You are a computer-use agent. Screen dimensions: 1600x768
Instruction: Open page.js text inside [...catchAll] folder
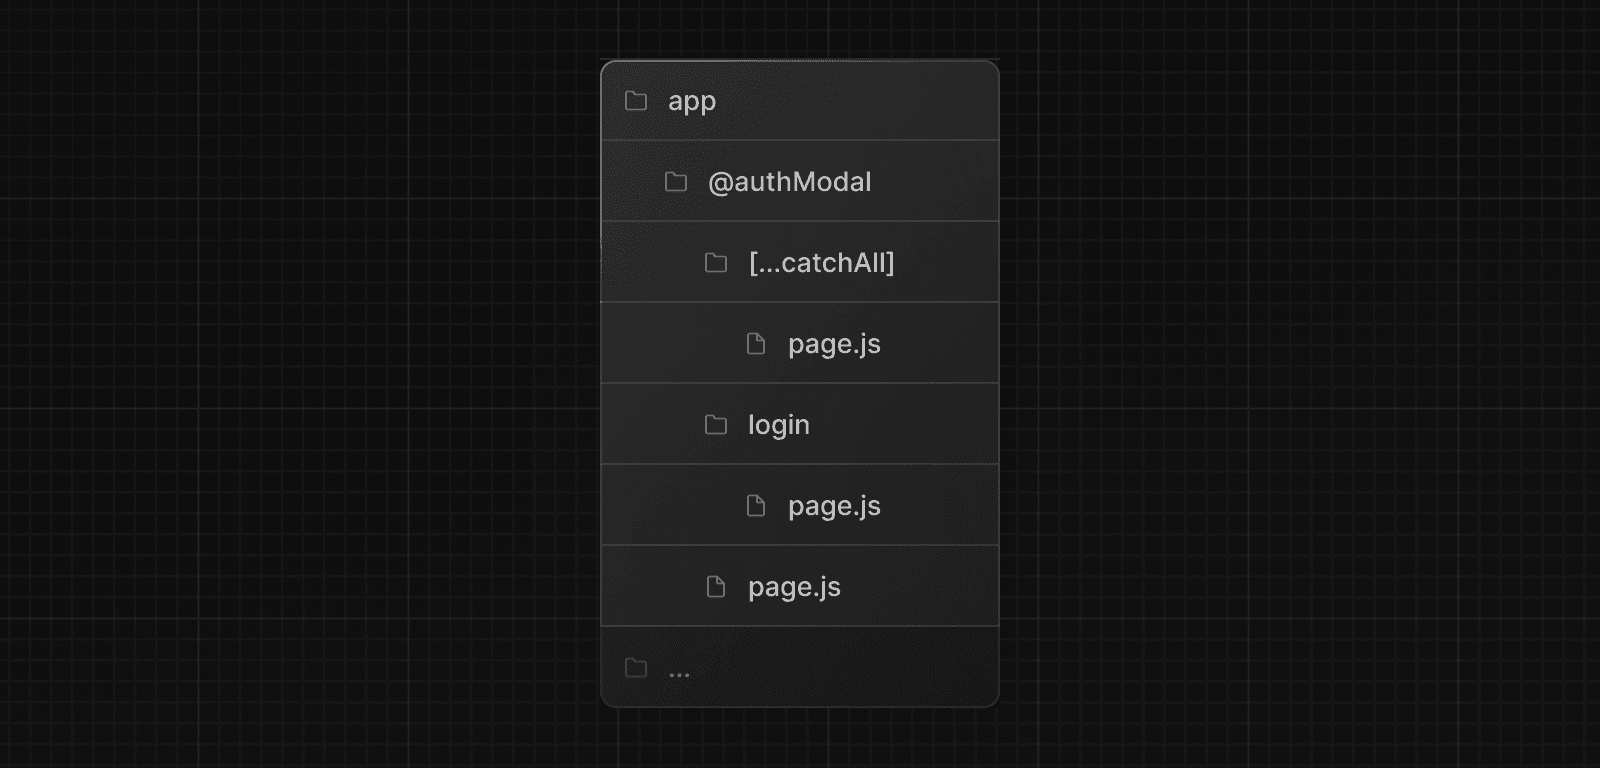tap(834, 345)
